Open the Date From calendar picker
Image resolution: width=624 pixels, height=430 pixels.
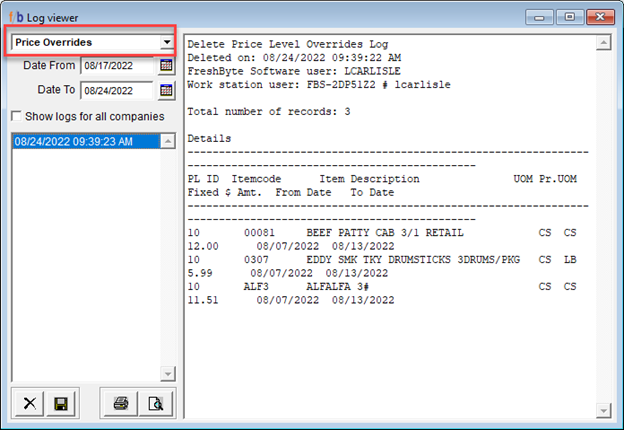pyautogui.click(x=166, y=66)
